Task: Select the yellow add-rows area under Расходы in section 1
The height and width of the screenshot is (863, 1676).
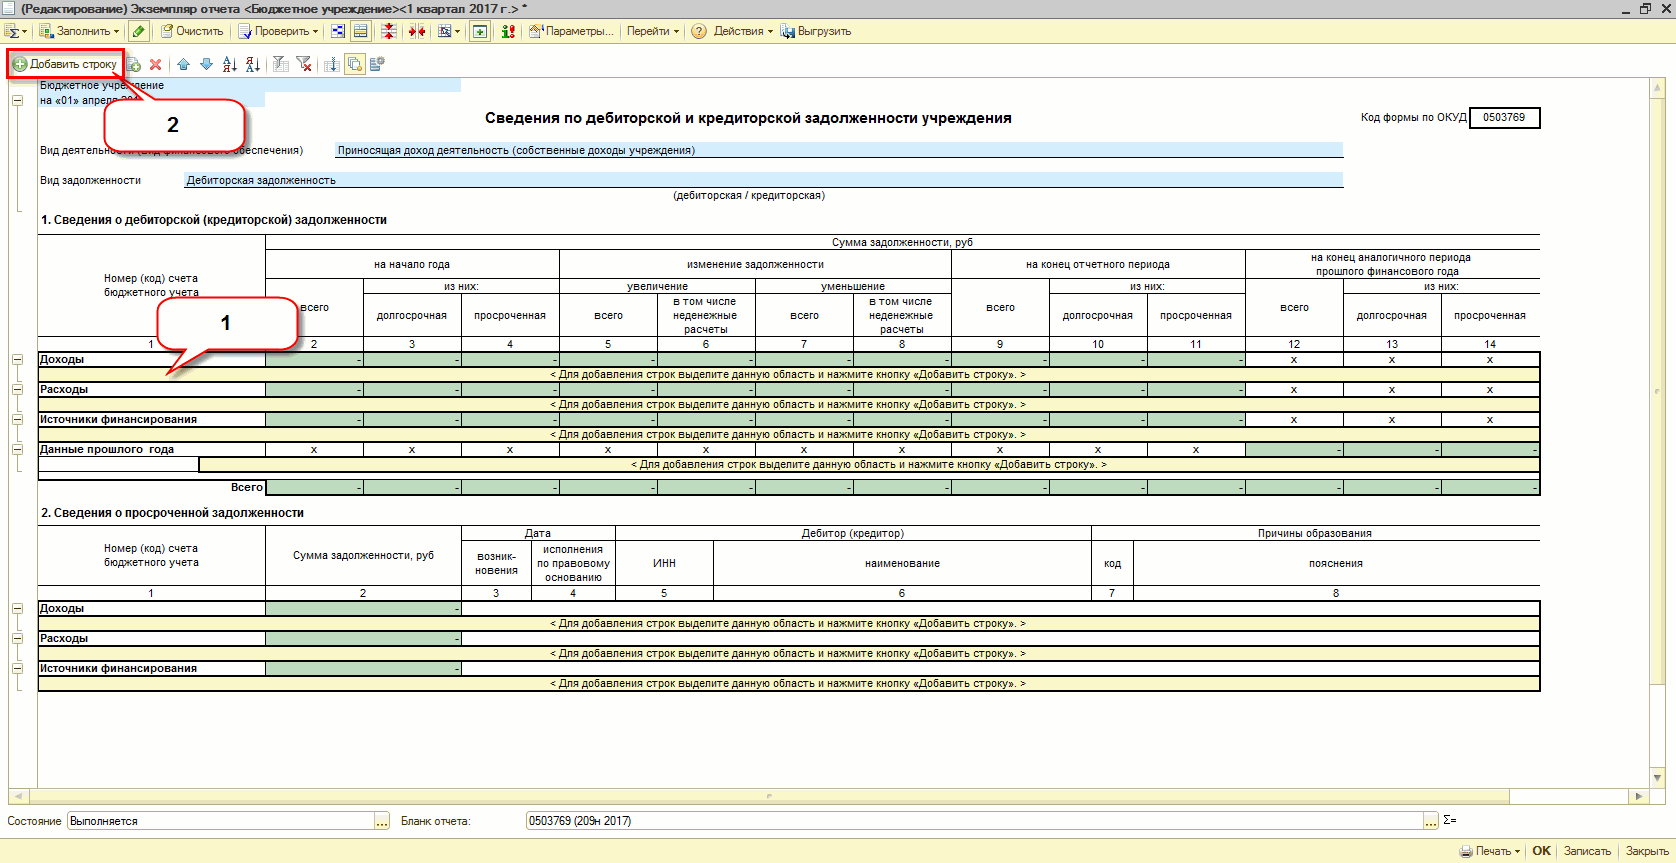Action: click(788, 405)
